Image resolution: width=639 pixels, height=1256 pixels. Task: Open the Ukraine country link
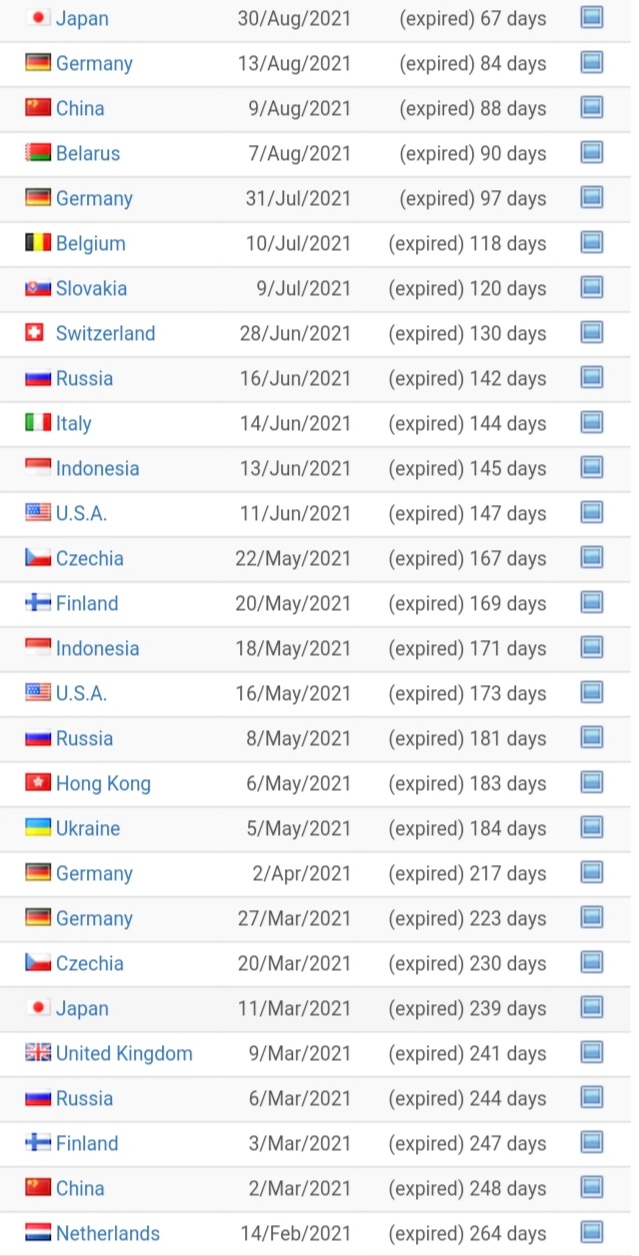pos(88,828)
